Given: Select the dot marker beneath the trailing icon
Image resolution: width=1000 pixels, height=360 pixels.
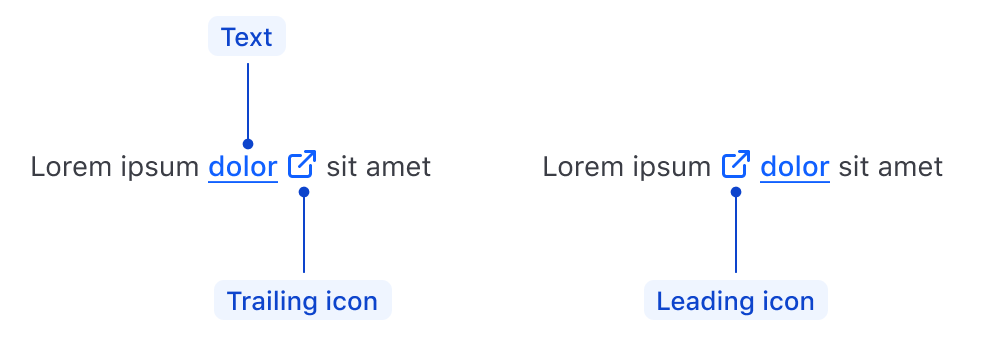Looking at the screenshot, I should tap(304, 192).
